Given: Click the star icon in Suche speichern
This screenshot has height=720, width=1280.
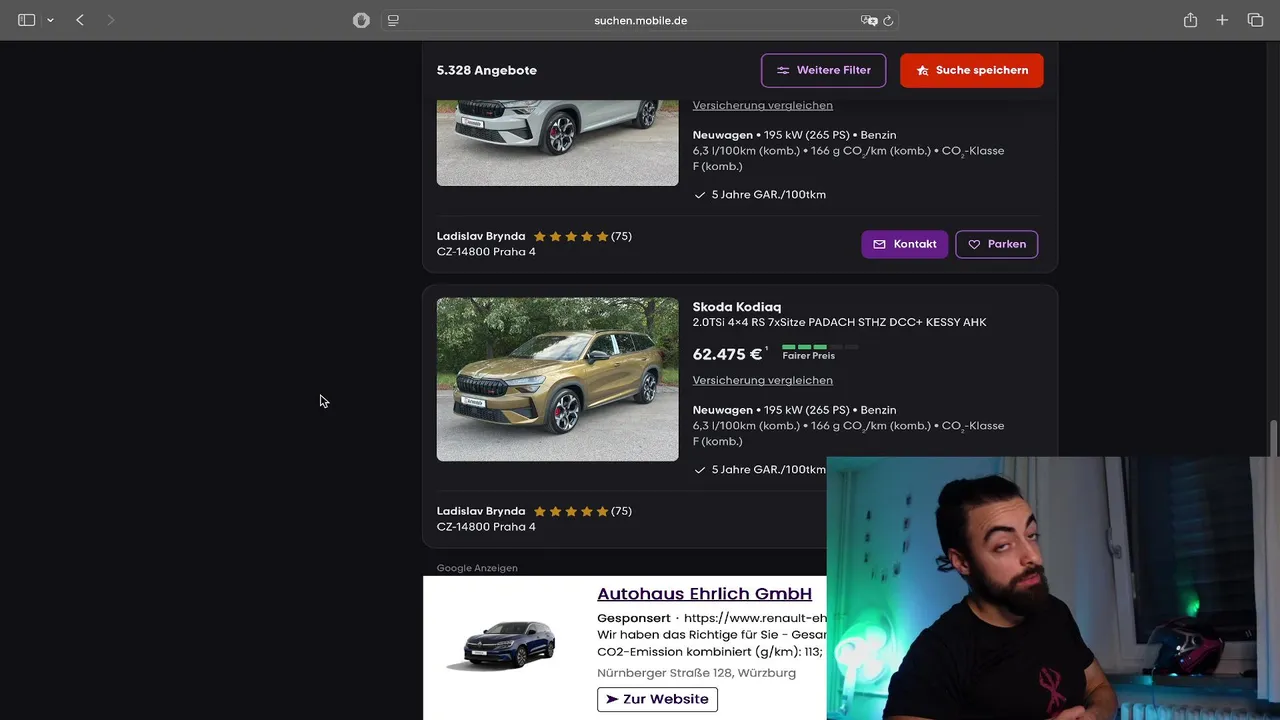Looking at the screenshot, I should coord(921,70).
